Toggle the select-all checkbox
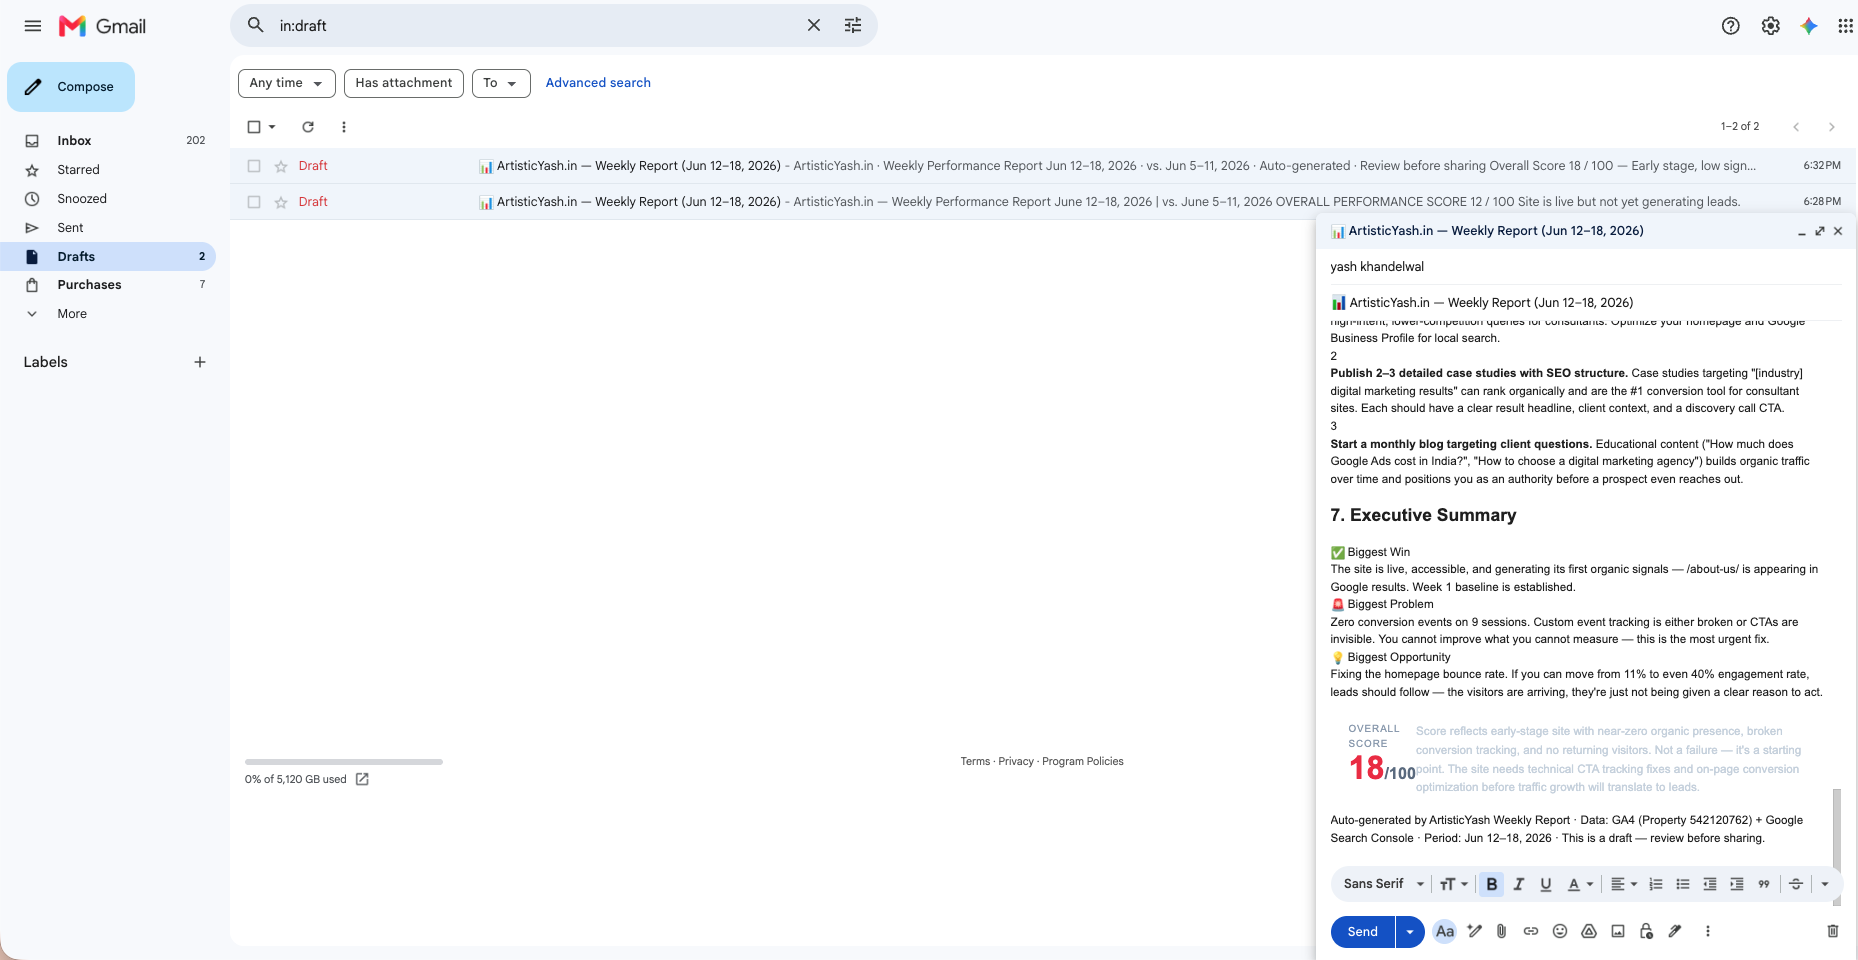The width and height of the screenshot is (1858, 960). pos(254,127)
